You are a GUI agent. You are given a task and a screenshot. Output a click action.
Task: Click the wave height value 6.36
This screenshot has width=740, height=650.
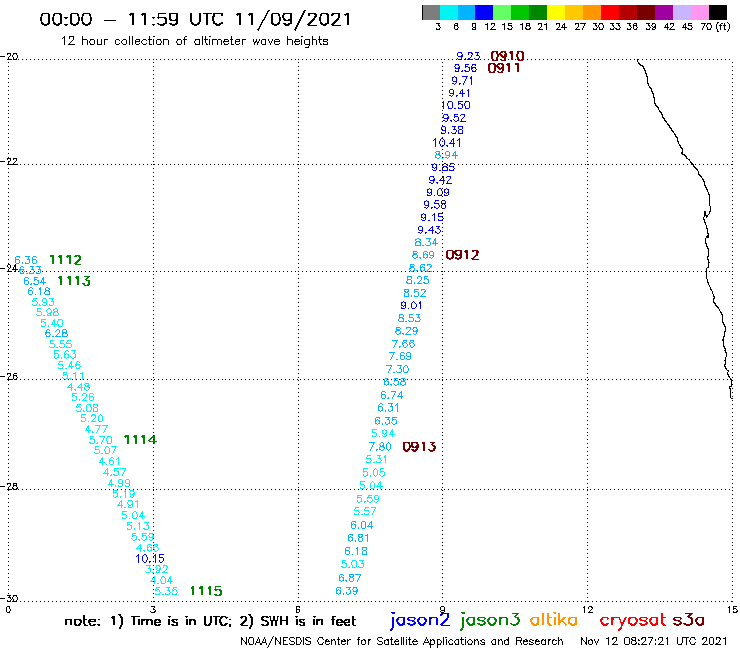pyautogui.click(x=26, y=260)
